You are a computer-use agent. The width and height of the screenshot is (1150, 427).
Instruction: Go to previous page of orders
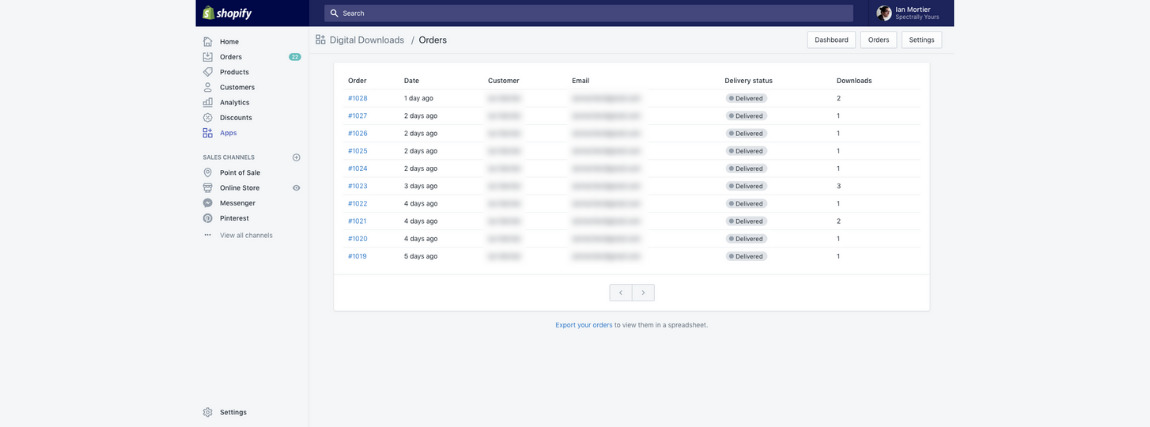(x=621, y=293)
